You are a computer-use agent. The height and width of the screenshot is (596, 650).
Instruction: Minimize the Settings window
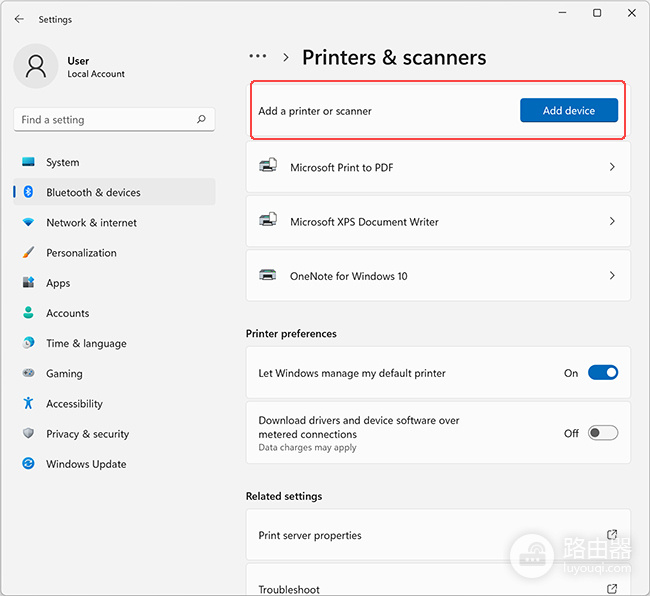click(x=562, y=13)
